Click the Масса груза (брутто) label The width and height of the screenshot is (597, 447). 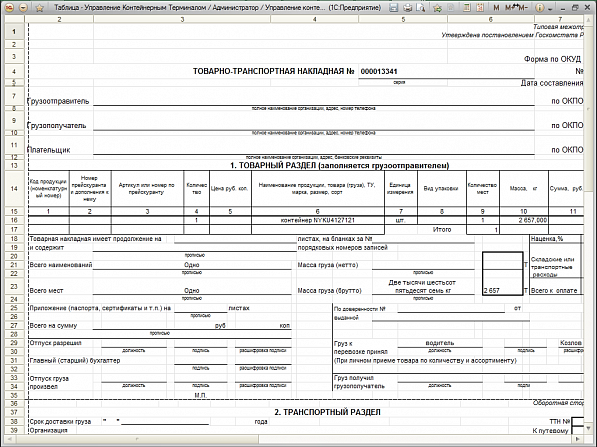click(329, 291)
